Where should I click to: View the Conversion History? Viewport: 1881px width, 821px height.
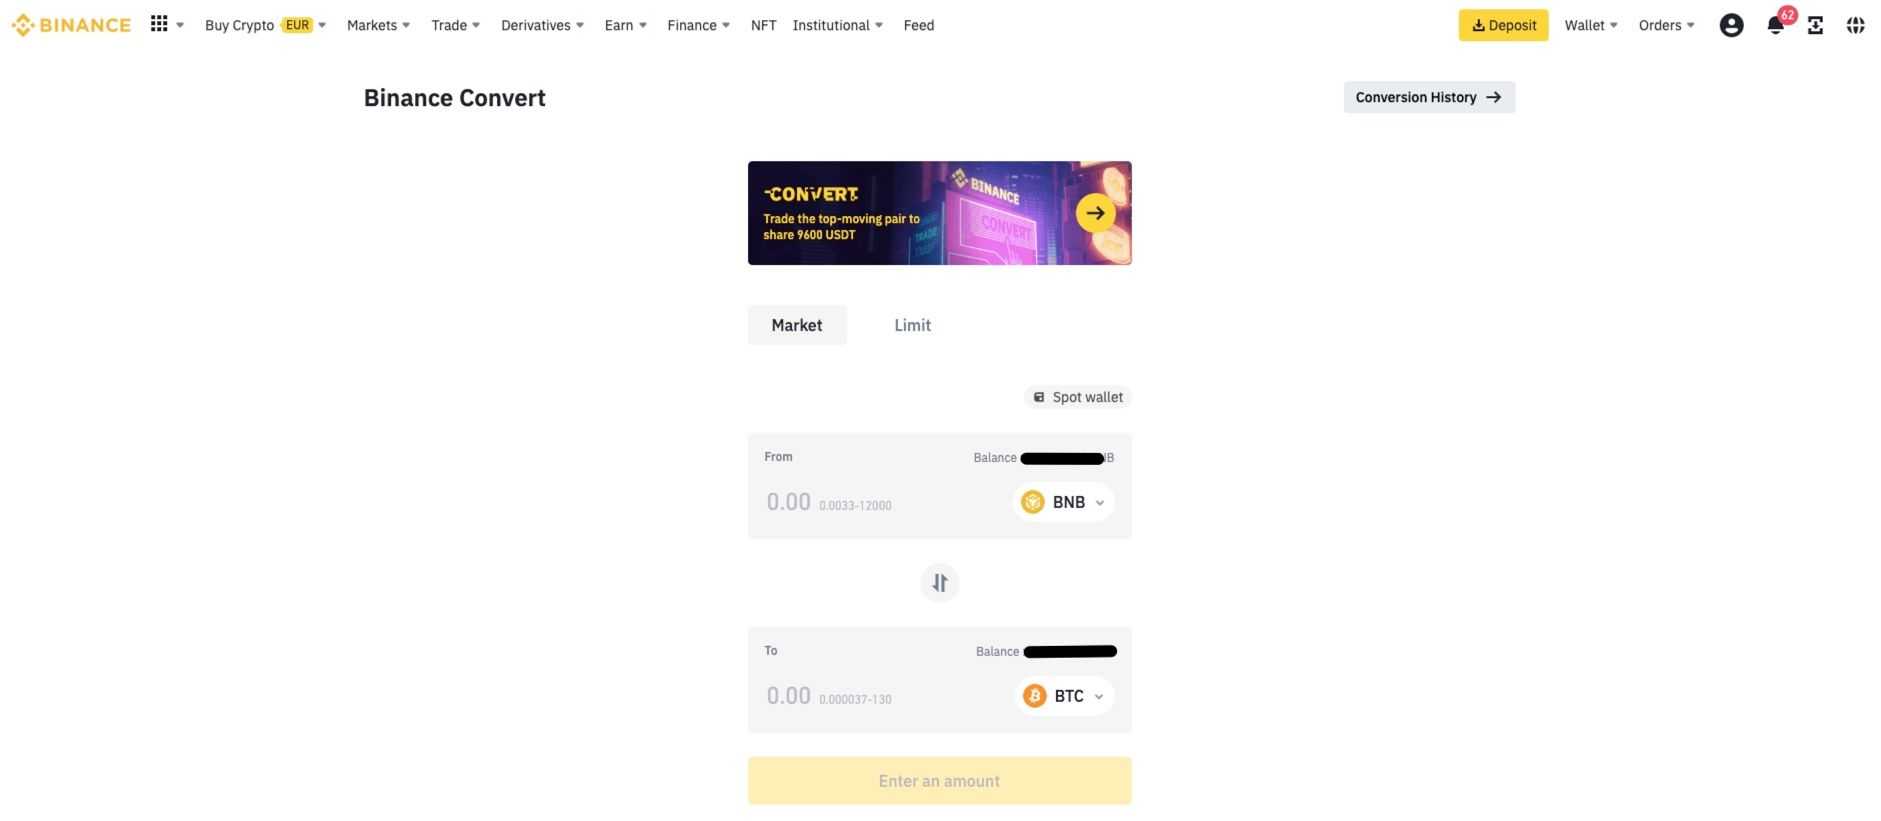pos(1427,96)
